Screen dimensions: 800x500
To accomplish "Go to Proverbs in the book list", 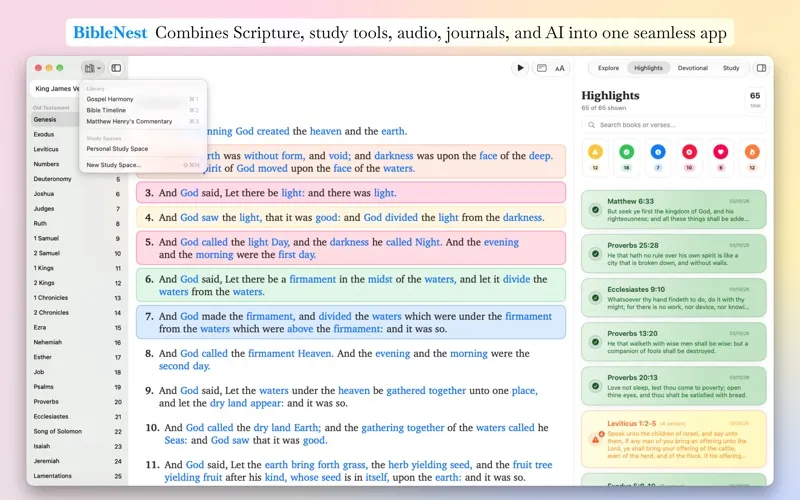I will (x=77, y=402).
